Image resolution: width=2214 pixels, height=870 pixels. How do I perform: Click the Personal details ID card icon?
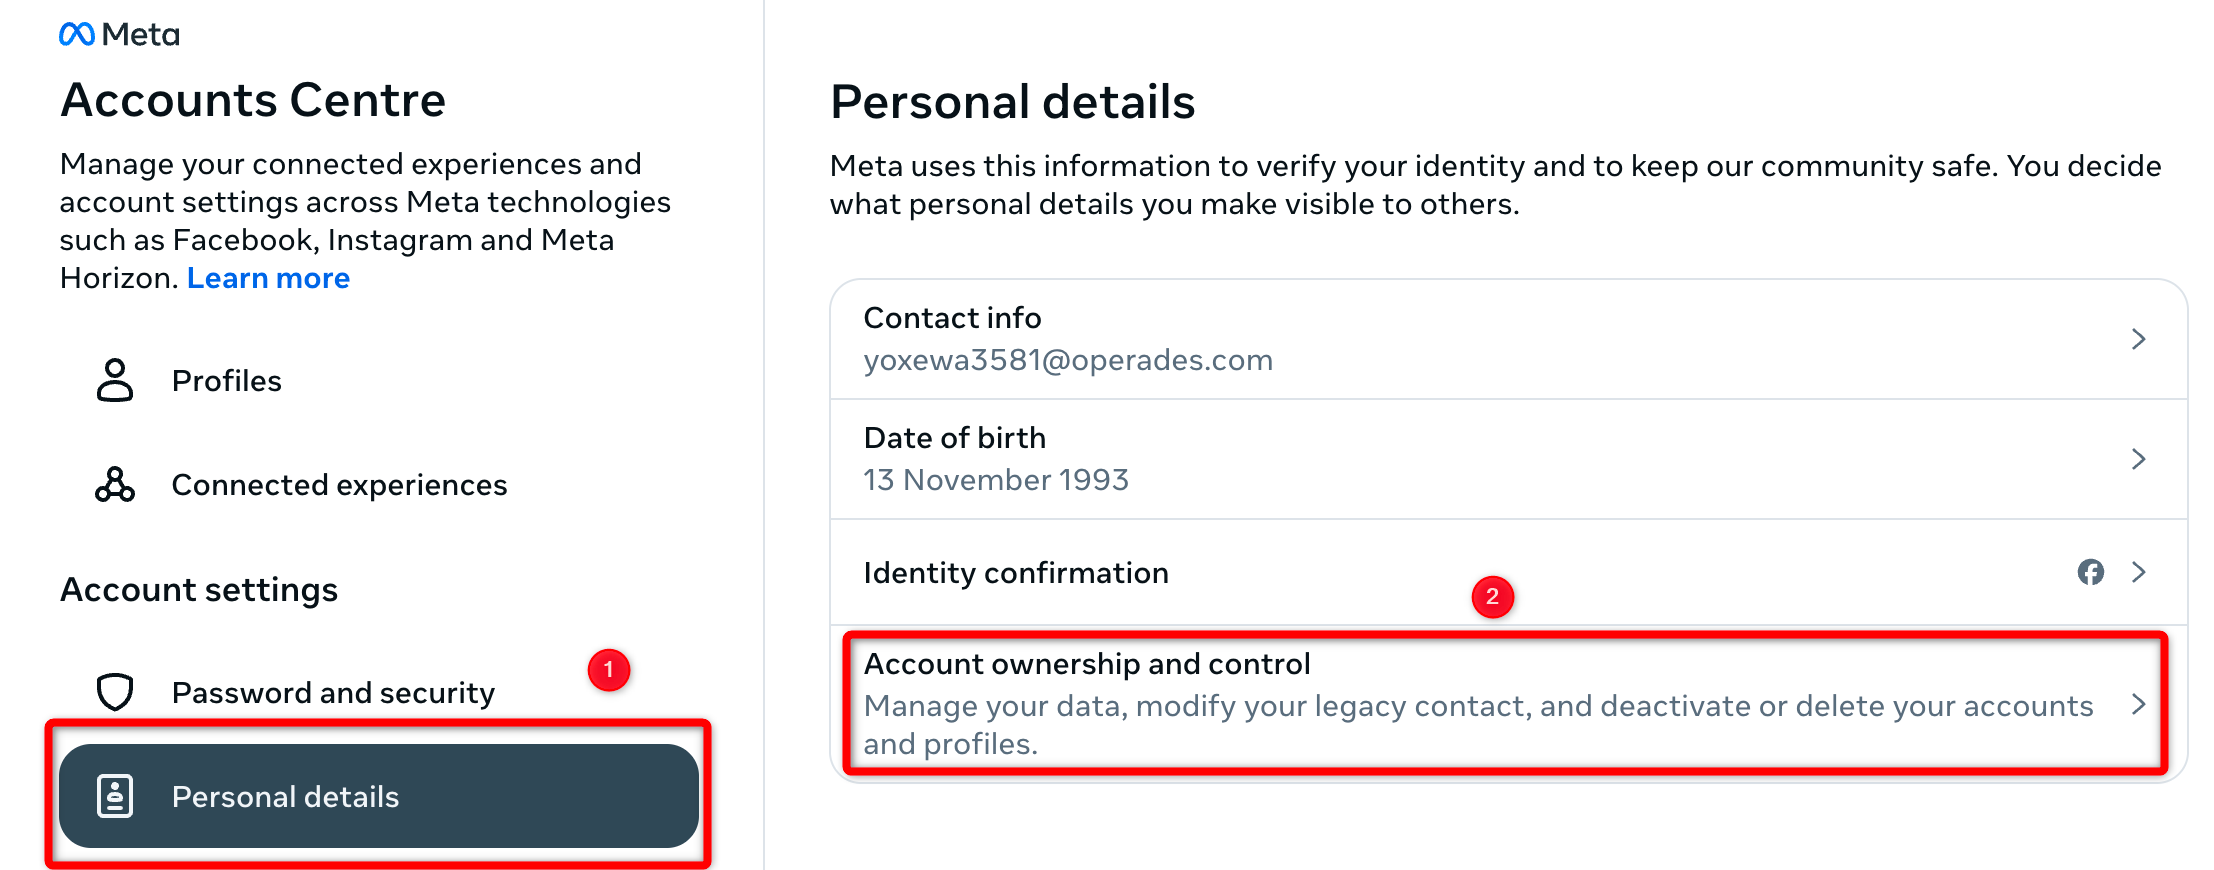[115, 797]
